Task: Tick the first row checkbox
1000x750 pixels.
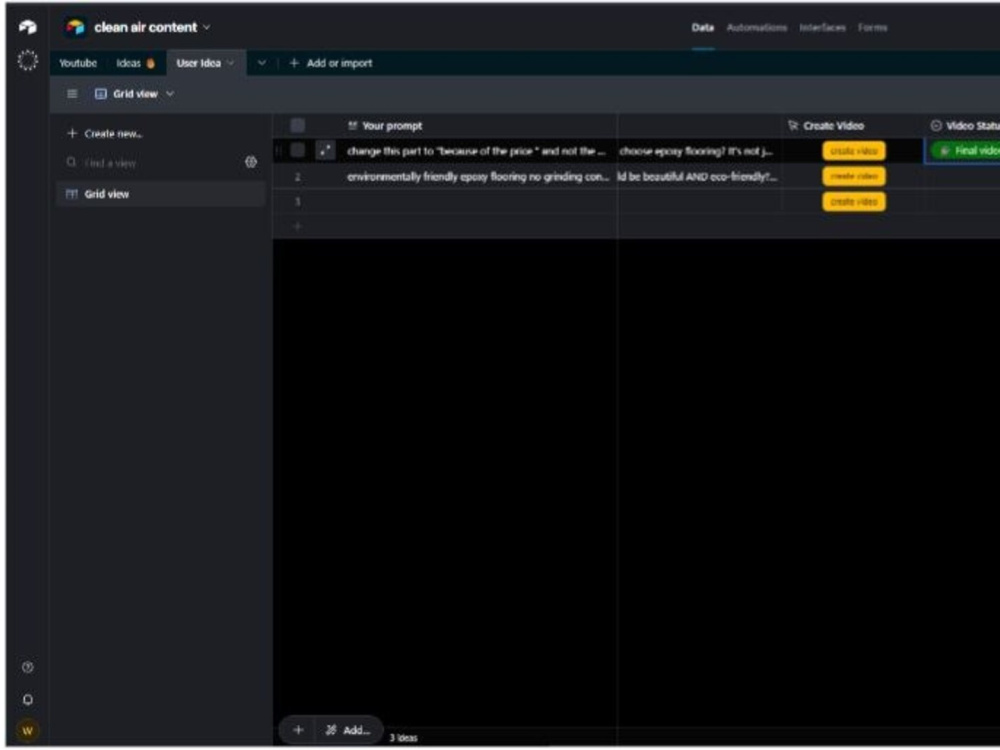Action: [297, 151]
